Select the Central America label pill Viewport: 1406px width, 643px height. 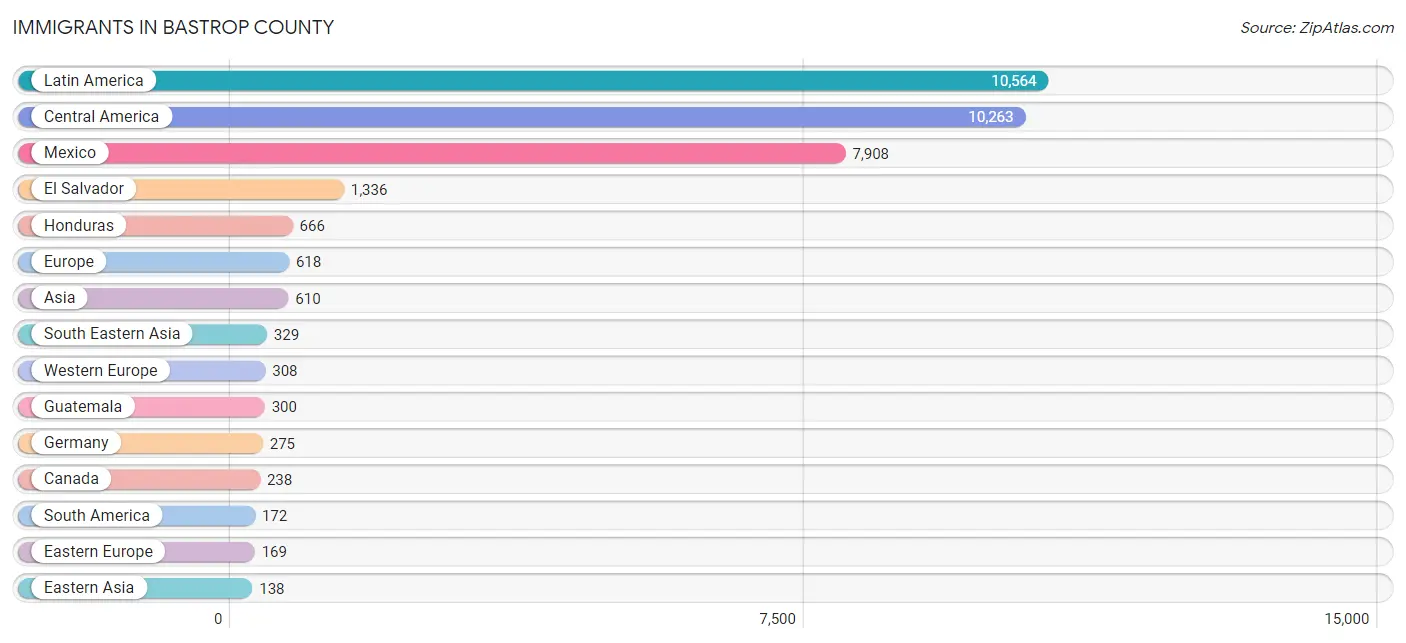[x=101, y=117]
